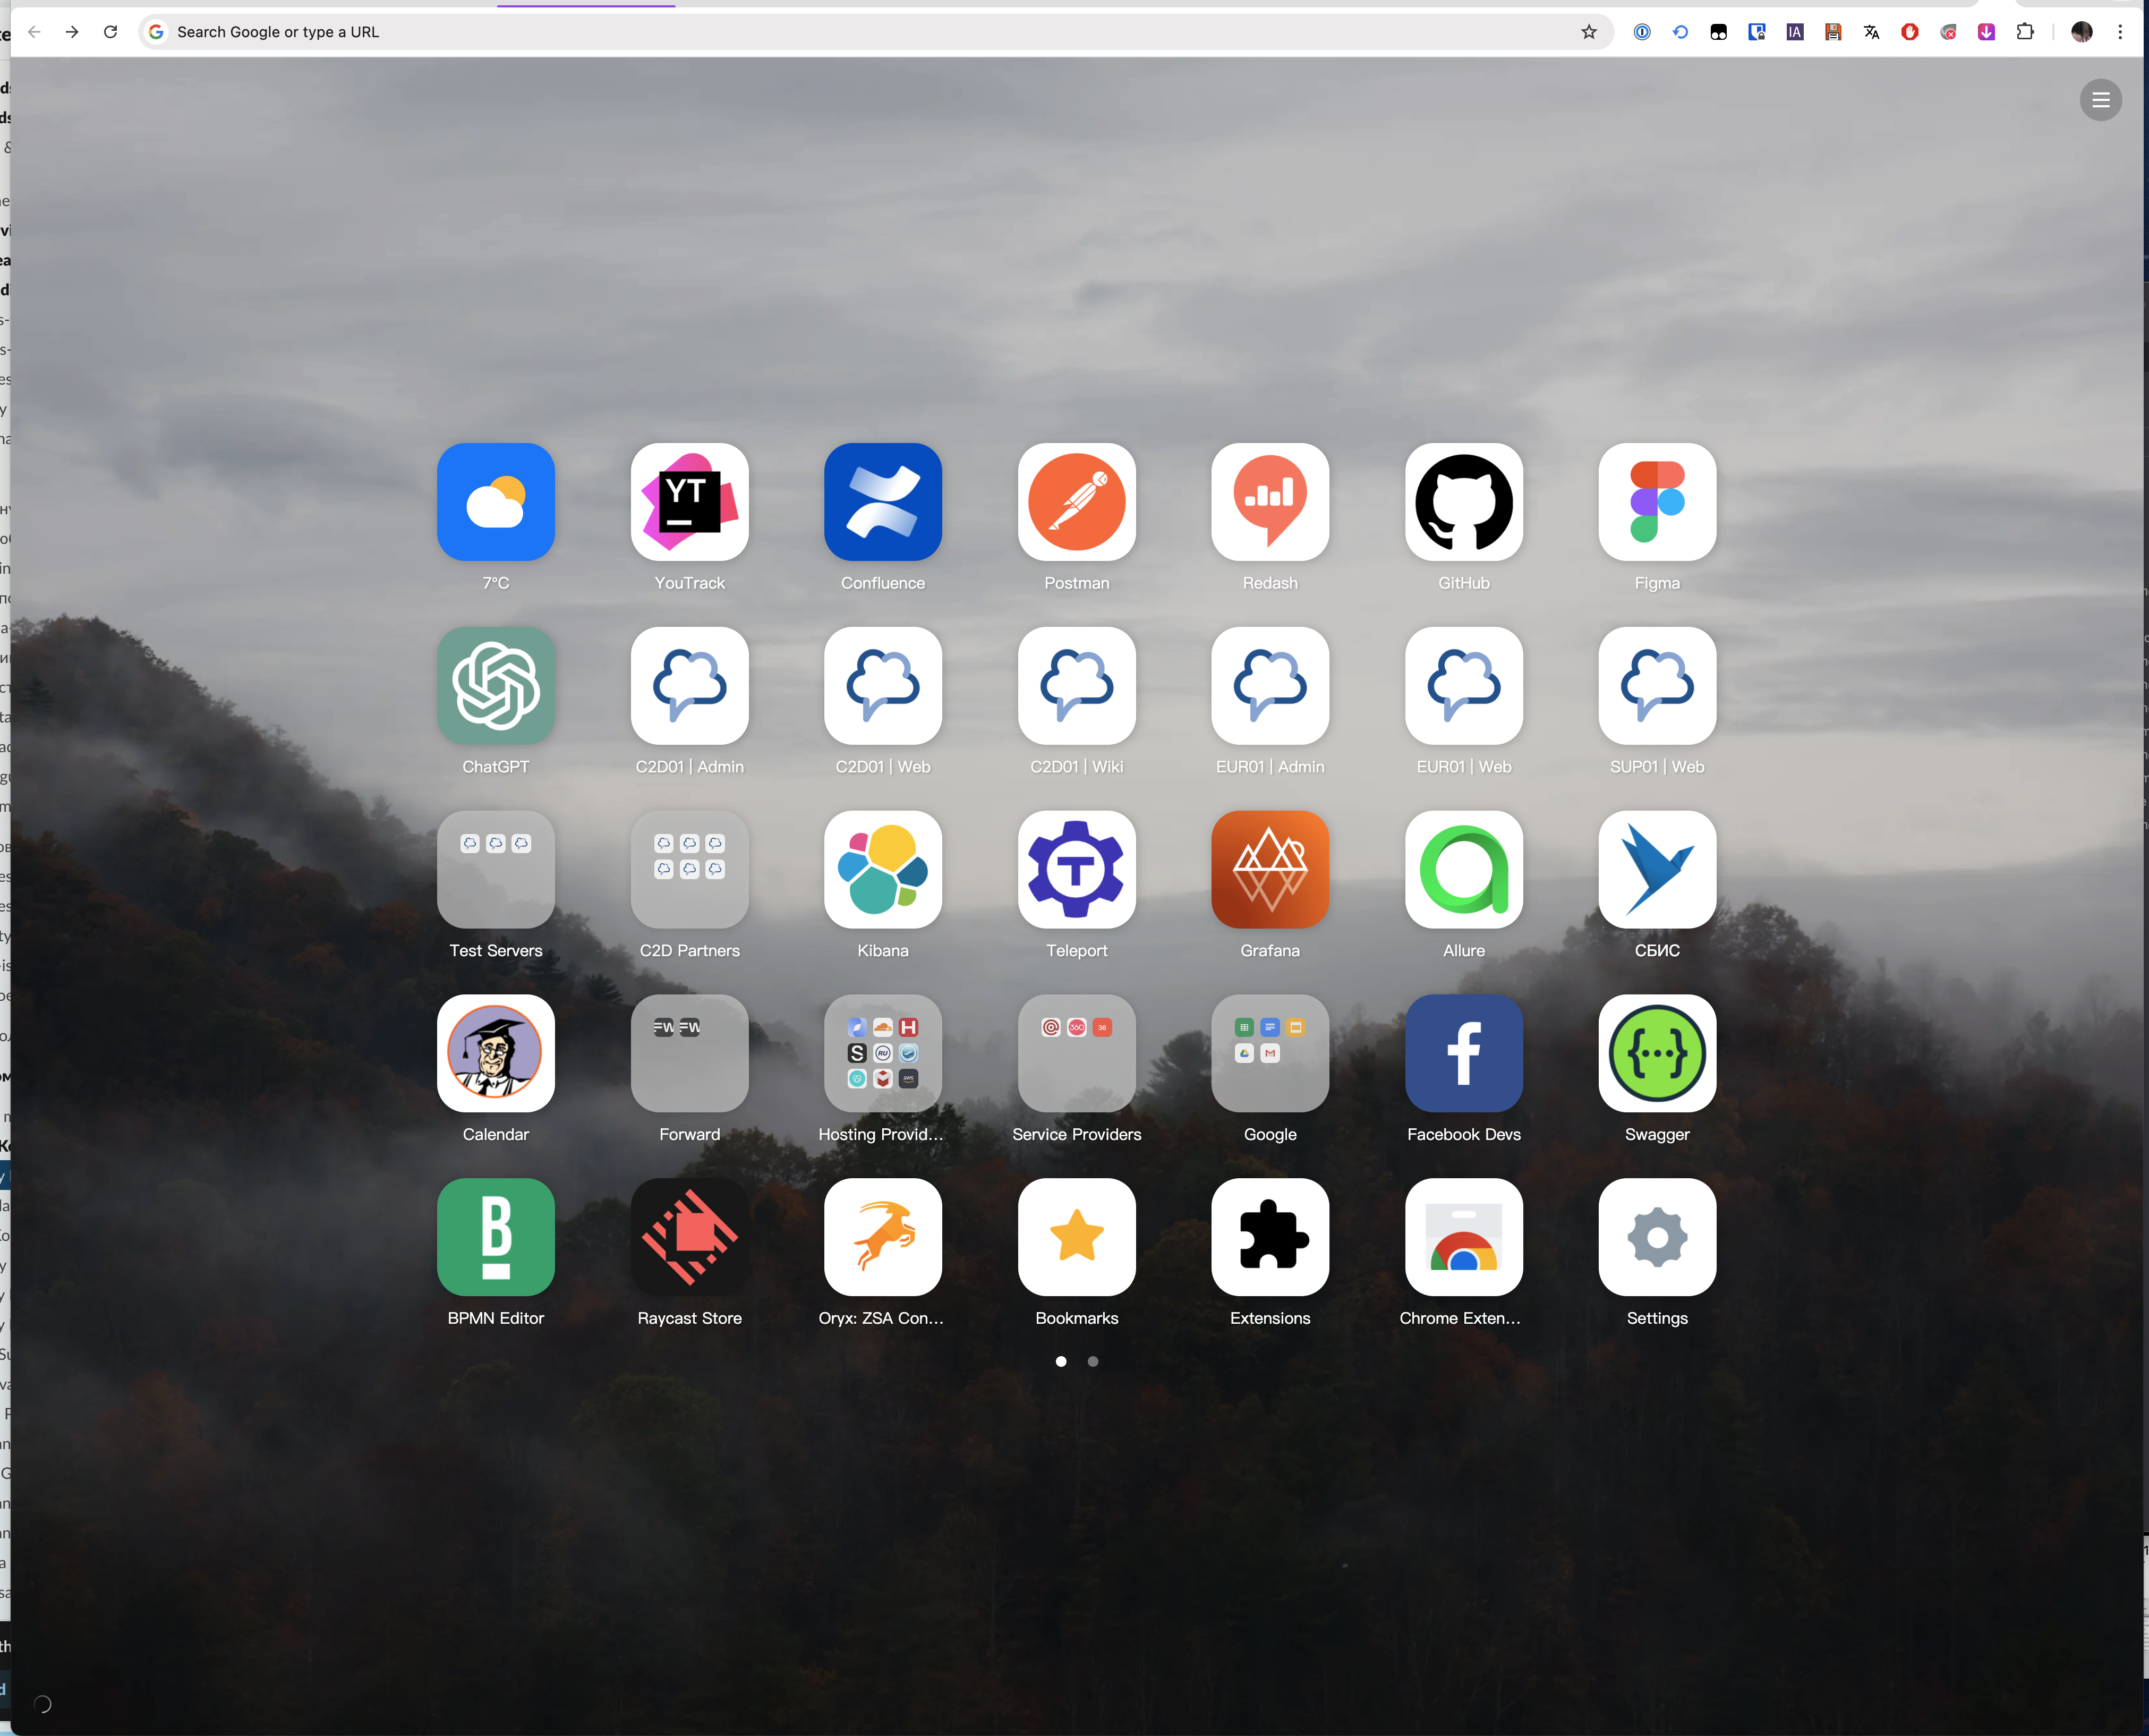
Task: Select the first page indicator dot
Action: [x=1061, y=1361]
